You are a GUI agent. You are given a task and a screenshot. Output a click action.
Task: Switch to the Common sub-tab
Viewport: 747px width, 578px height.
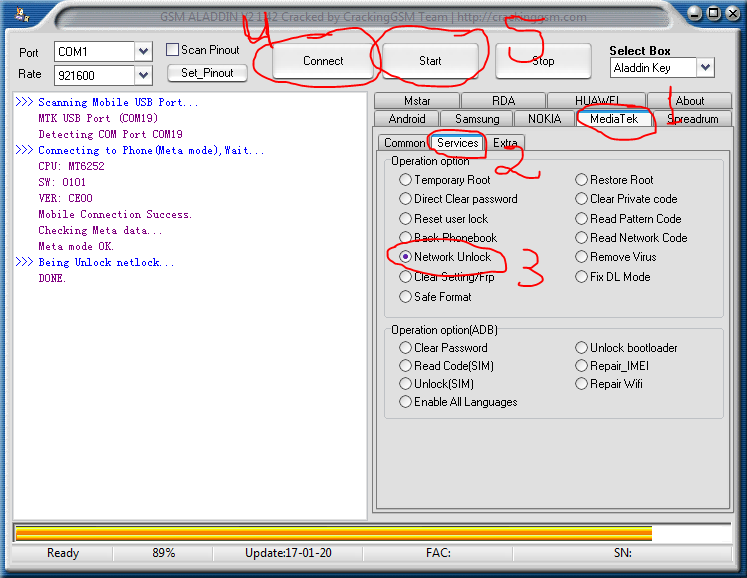click(404, 143)
